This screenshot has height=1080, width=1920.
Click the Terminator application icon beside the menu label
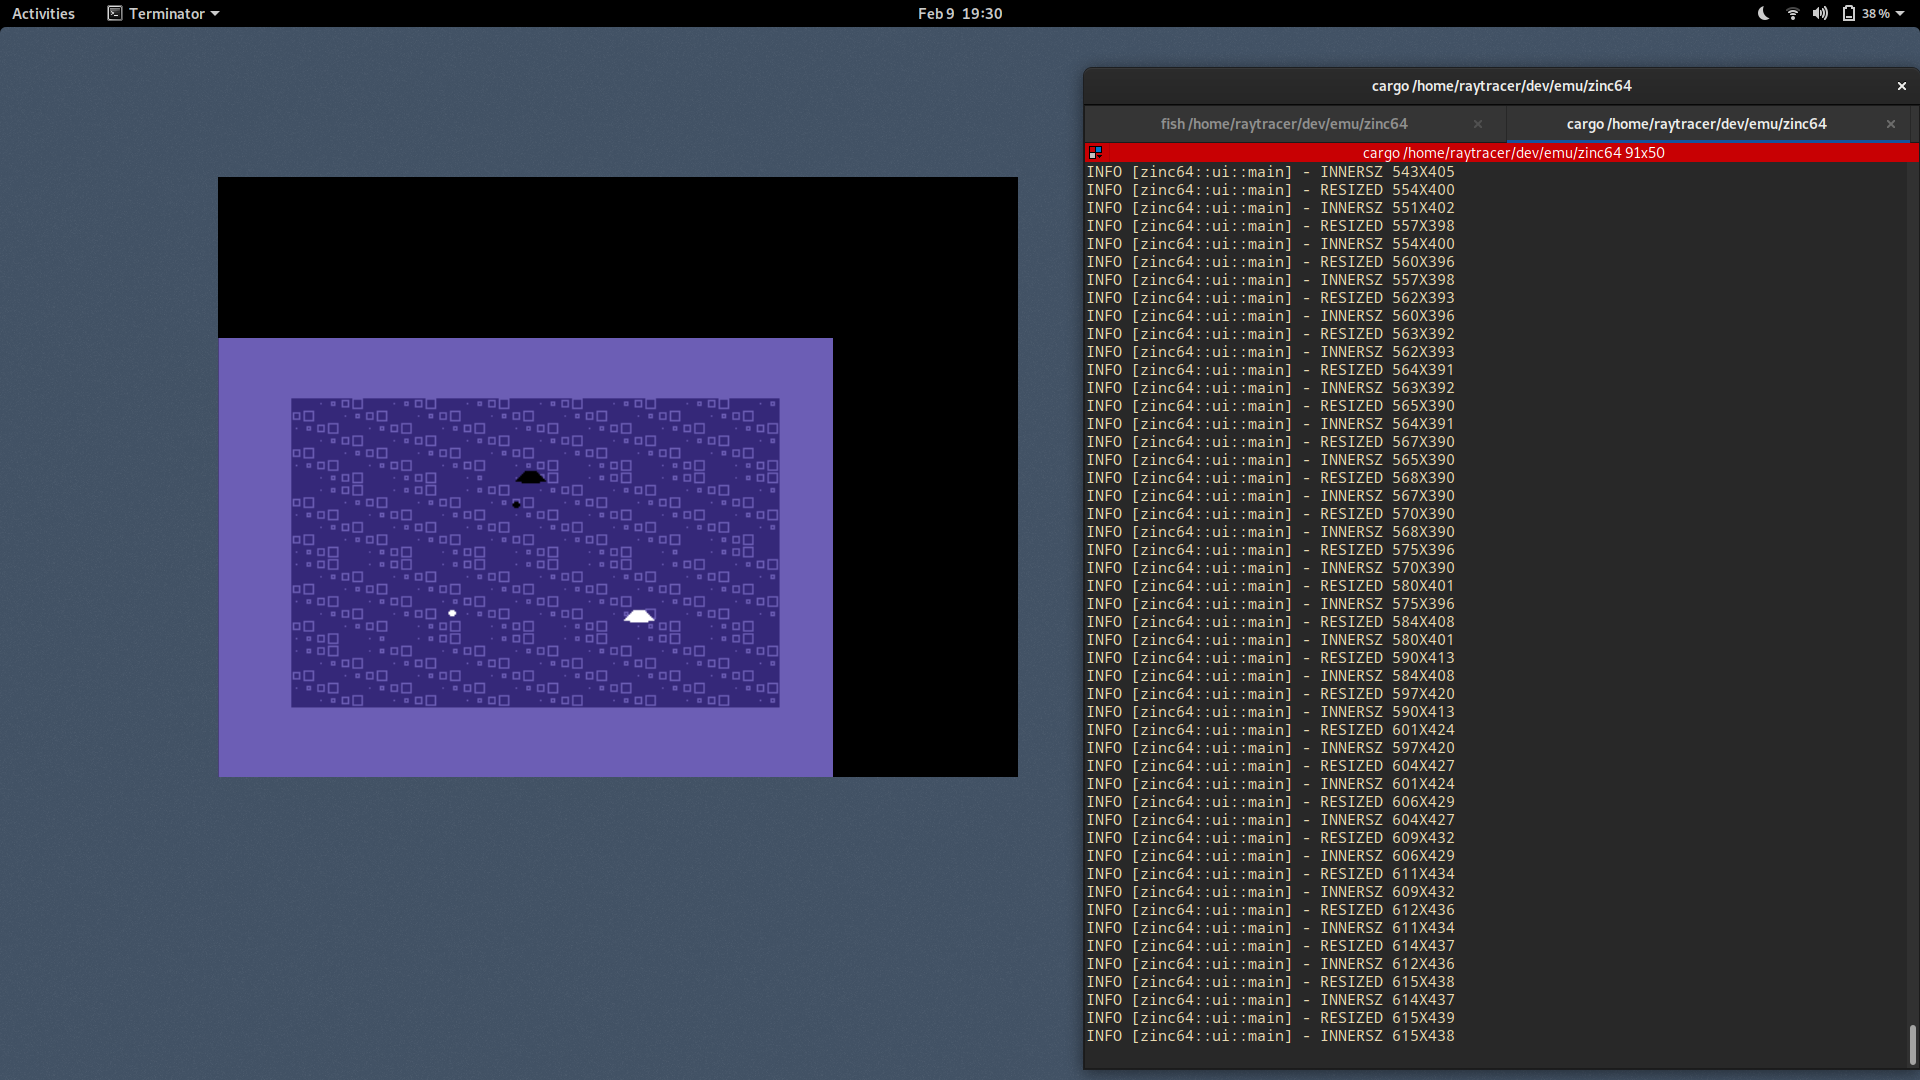coord(113,13)
